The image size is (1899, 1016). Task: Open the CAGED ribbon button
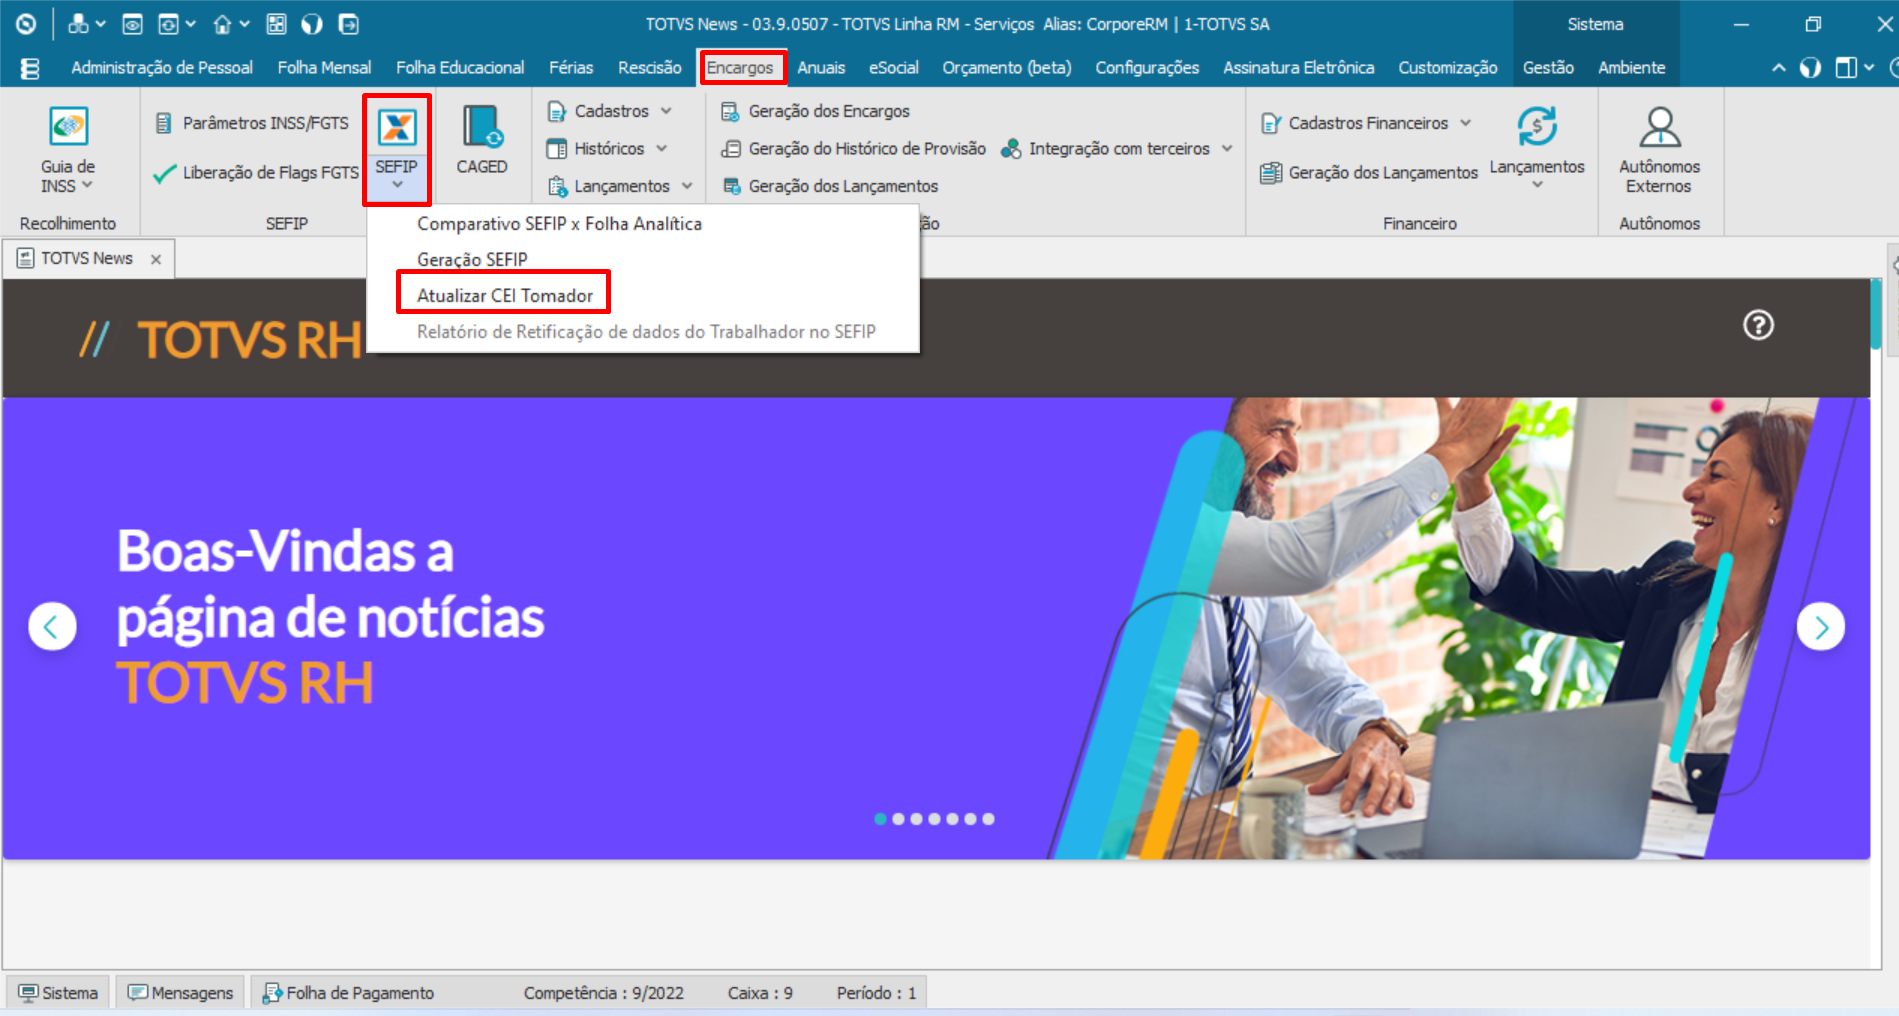click(482, 141)
